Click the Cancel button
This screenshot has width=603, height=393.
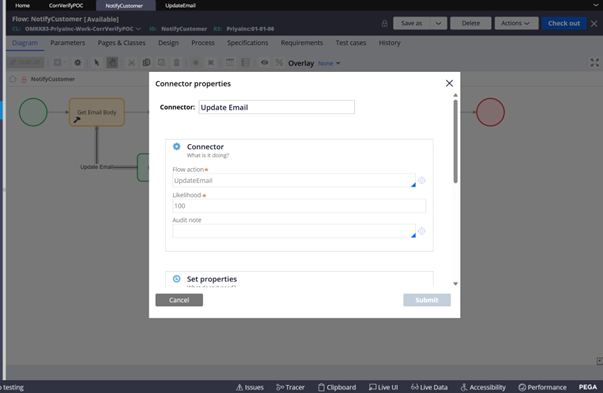click(179, 300)
